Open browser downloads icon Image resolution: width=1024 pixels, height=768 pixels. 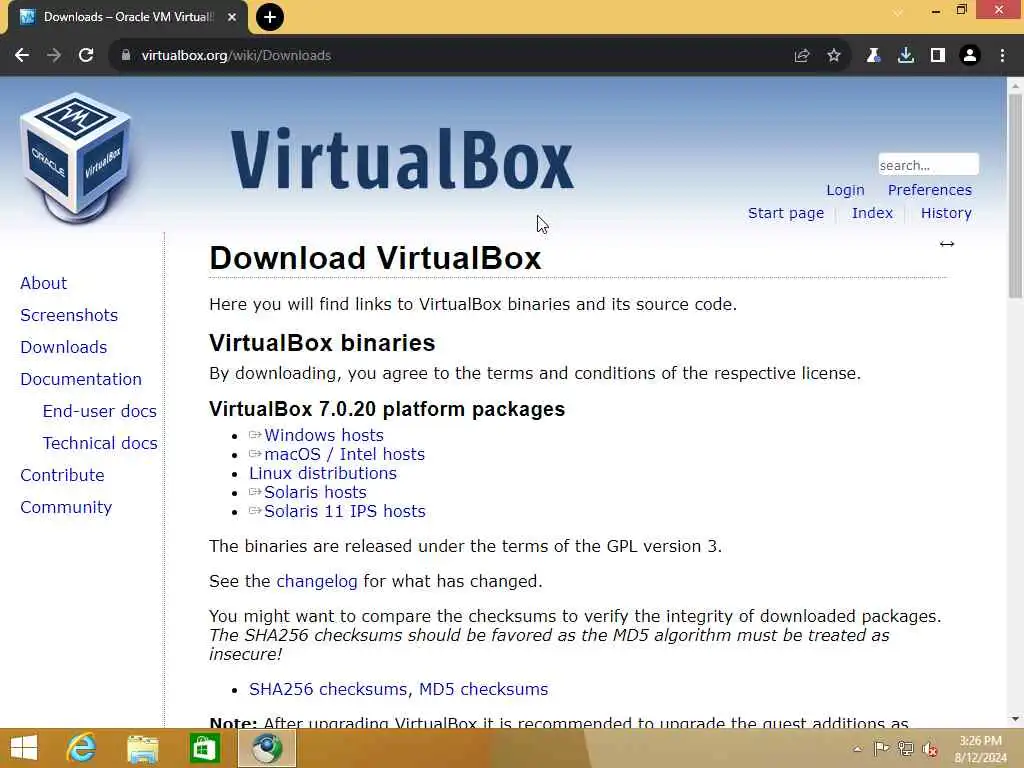tap(906, 56)
